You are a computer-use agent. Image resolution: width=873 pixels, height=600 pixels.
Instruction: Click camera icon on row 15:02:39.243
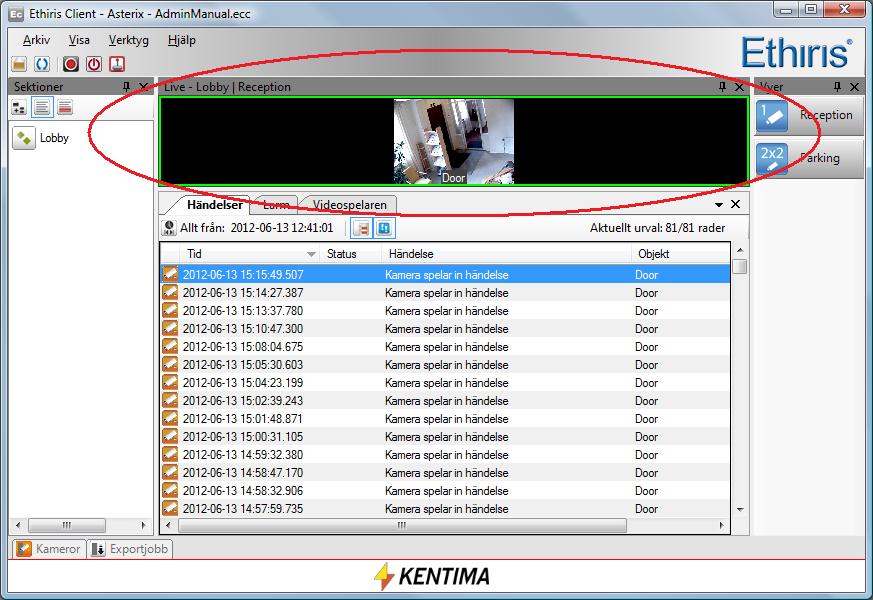pyautogui.click(x=170, y=401)
